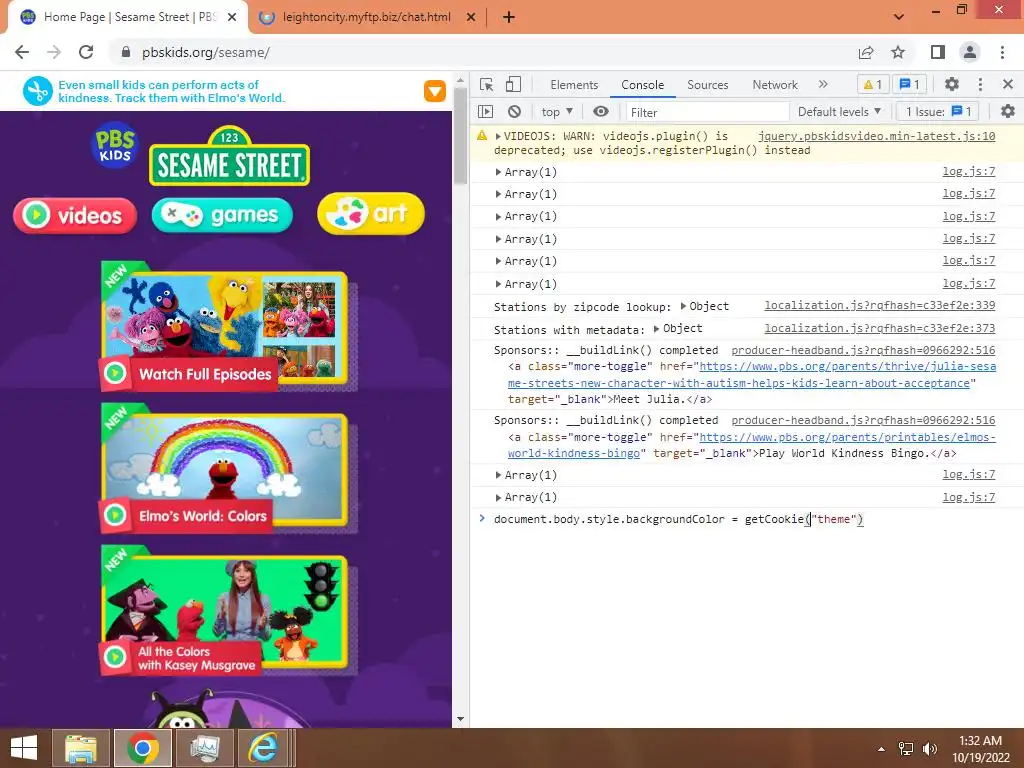Image resolution: width=1024 pixels, height=768 pixels.
Task: Open DevTools settings gear
Action: 952,84
